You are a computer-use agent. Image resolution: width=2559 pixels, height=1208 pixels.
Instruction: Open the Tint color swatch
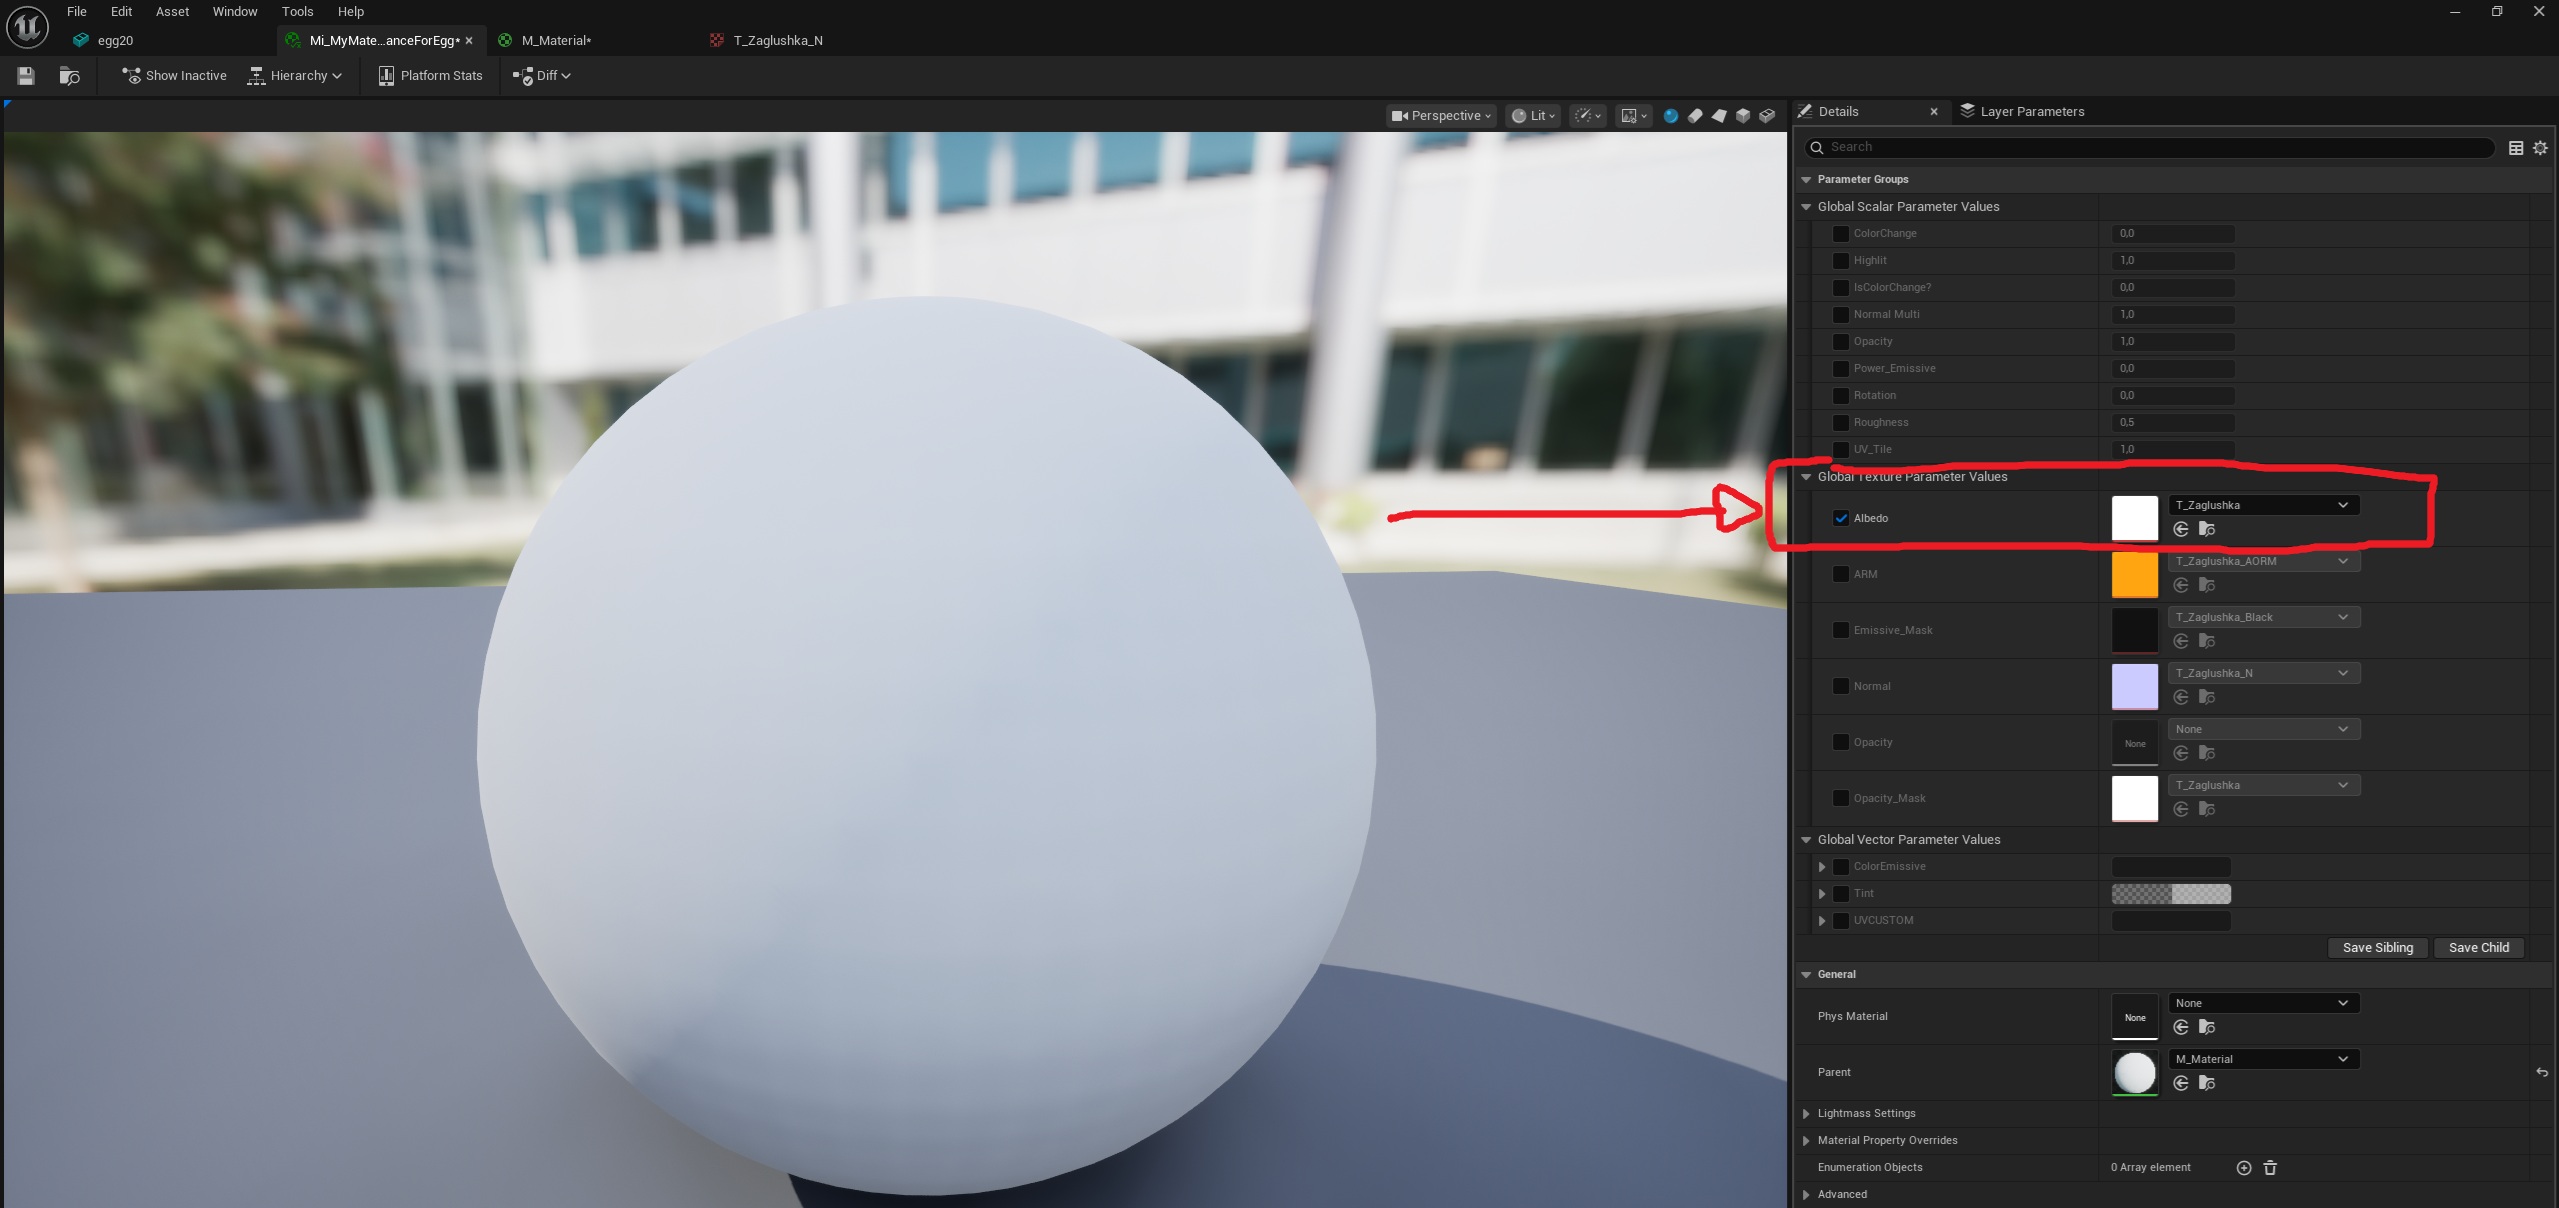2171,894
